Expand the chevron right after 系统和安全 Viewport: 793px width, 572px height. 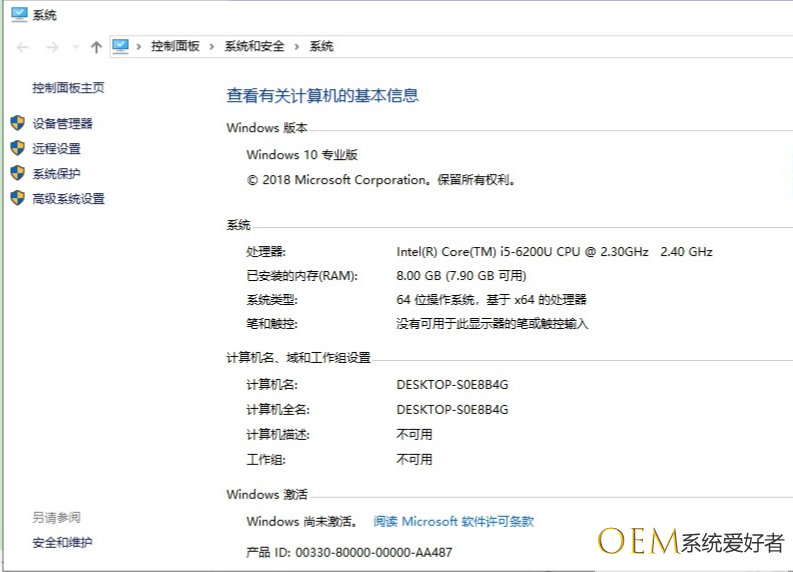point(298,47)
